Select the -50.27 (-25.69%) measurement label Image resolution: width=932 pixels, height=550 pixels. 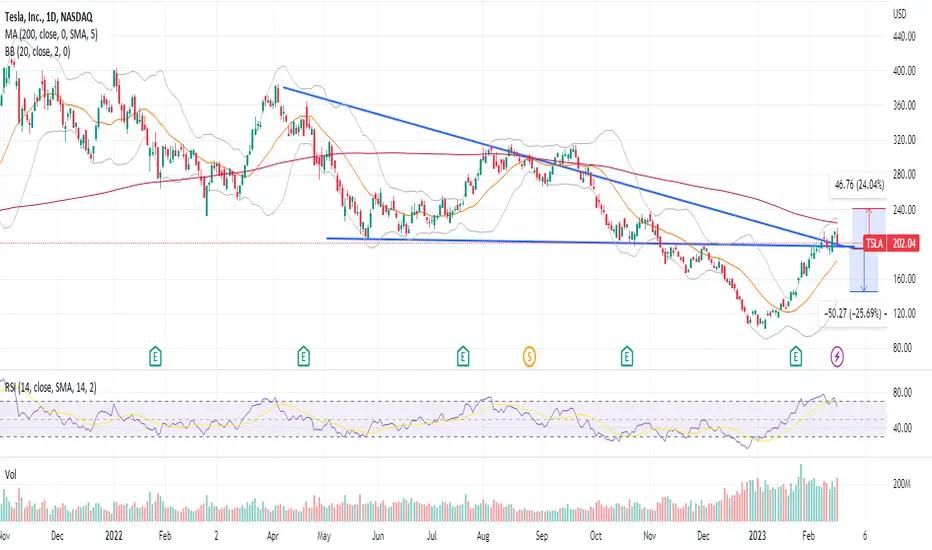tap(856, 313)
